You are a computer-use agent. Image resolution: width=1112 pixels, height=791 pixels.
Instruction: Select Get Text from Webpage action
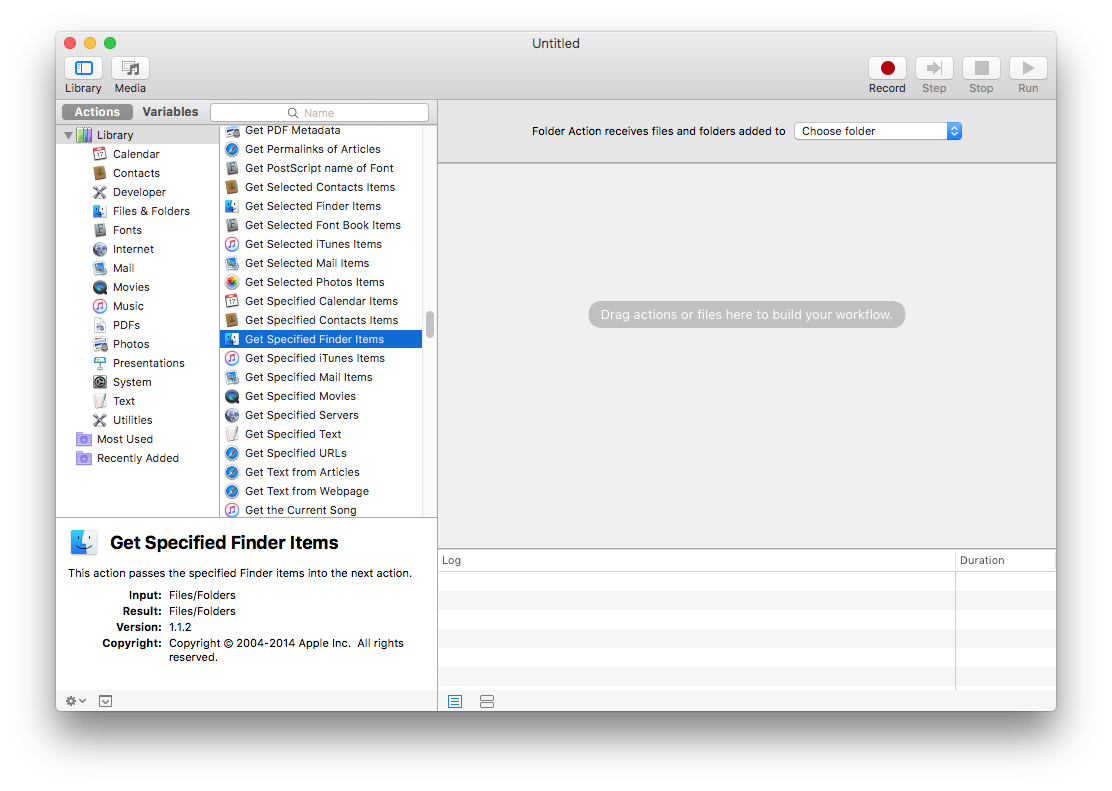[321, 492]
